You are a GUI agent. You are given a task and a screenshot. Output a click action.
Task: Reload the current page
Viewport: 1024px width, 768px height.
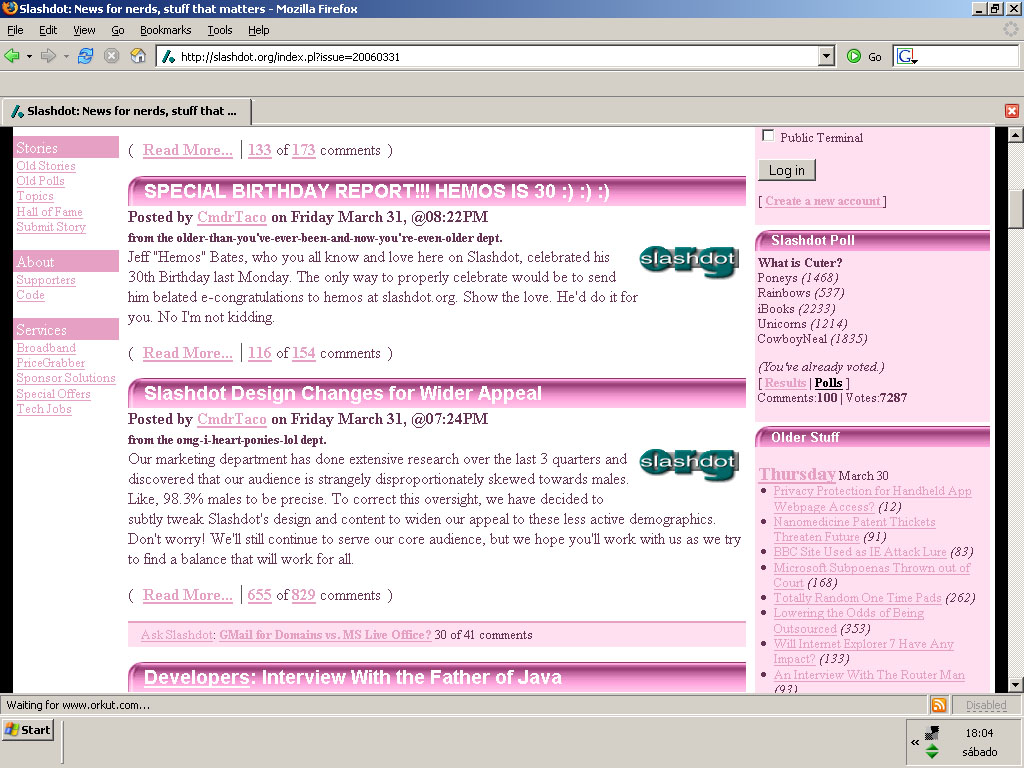[x=86, y=57]
